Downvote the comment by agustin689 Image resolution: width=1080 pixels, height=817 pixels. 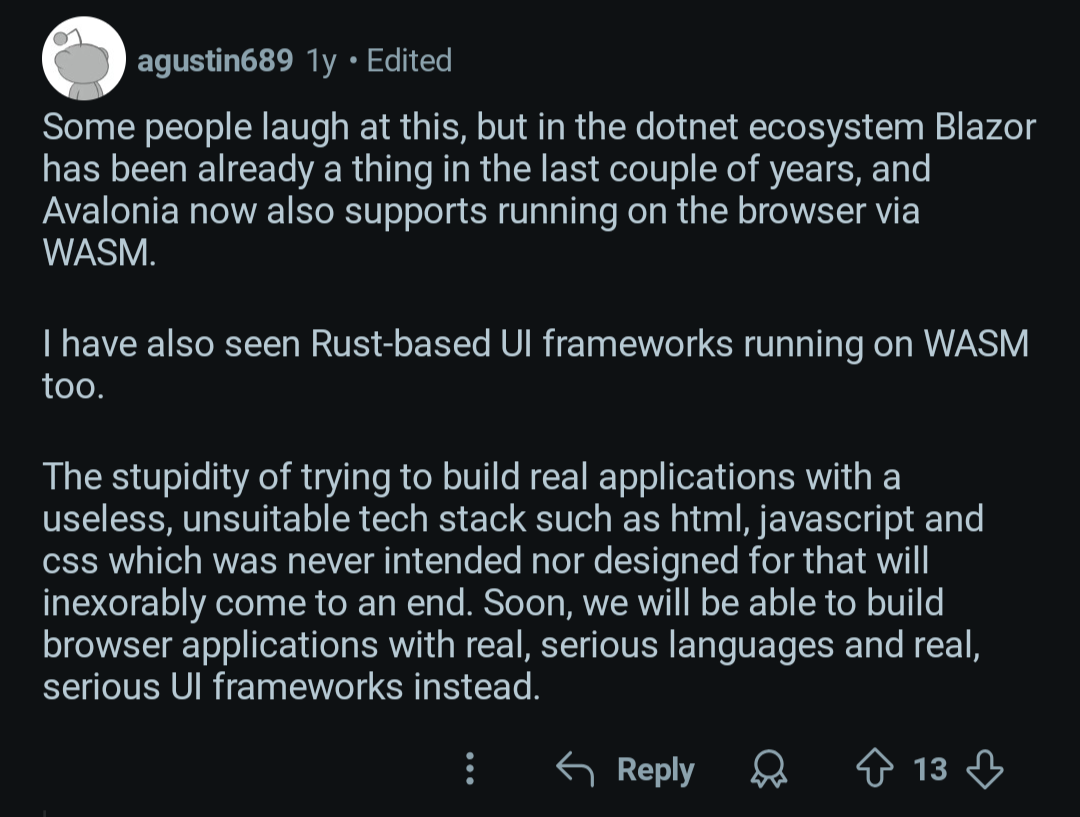click(985, 769)
